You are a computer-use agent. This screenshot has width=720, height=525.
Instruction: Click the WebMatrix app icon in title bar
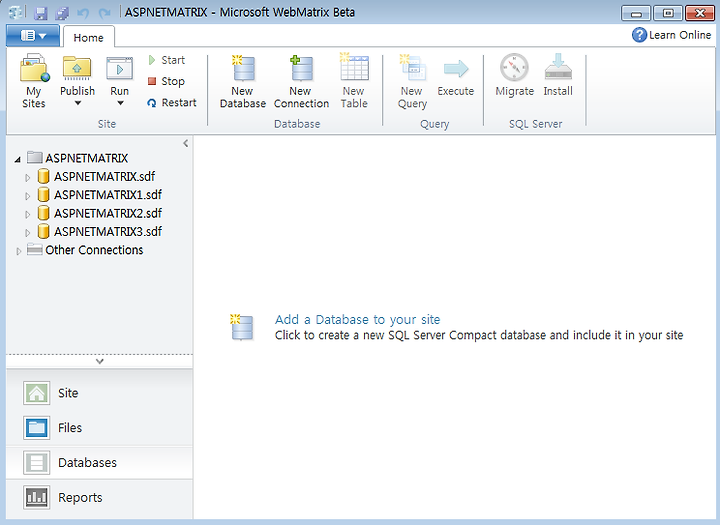(x=17, y=12)
